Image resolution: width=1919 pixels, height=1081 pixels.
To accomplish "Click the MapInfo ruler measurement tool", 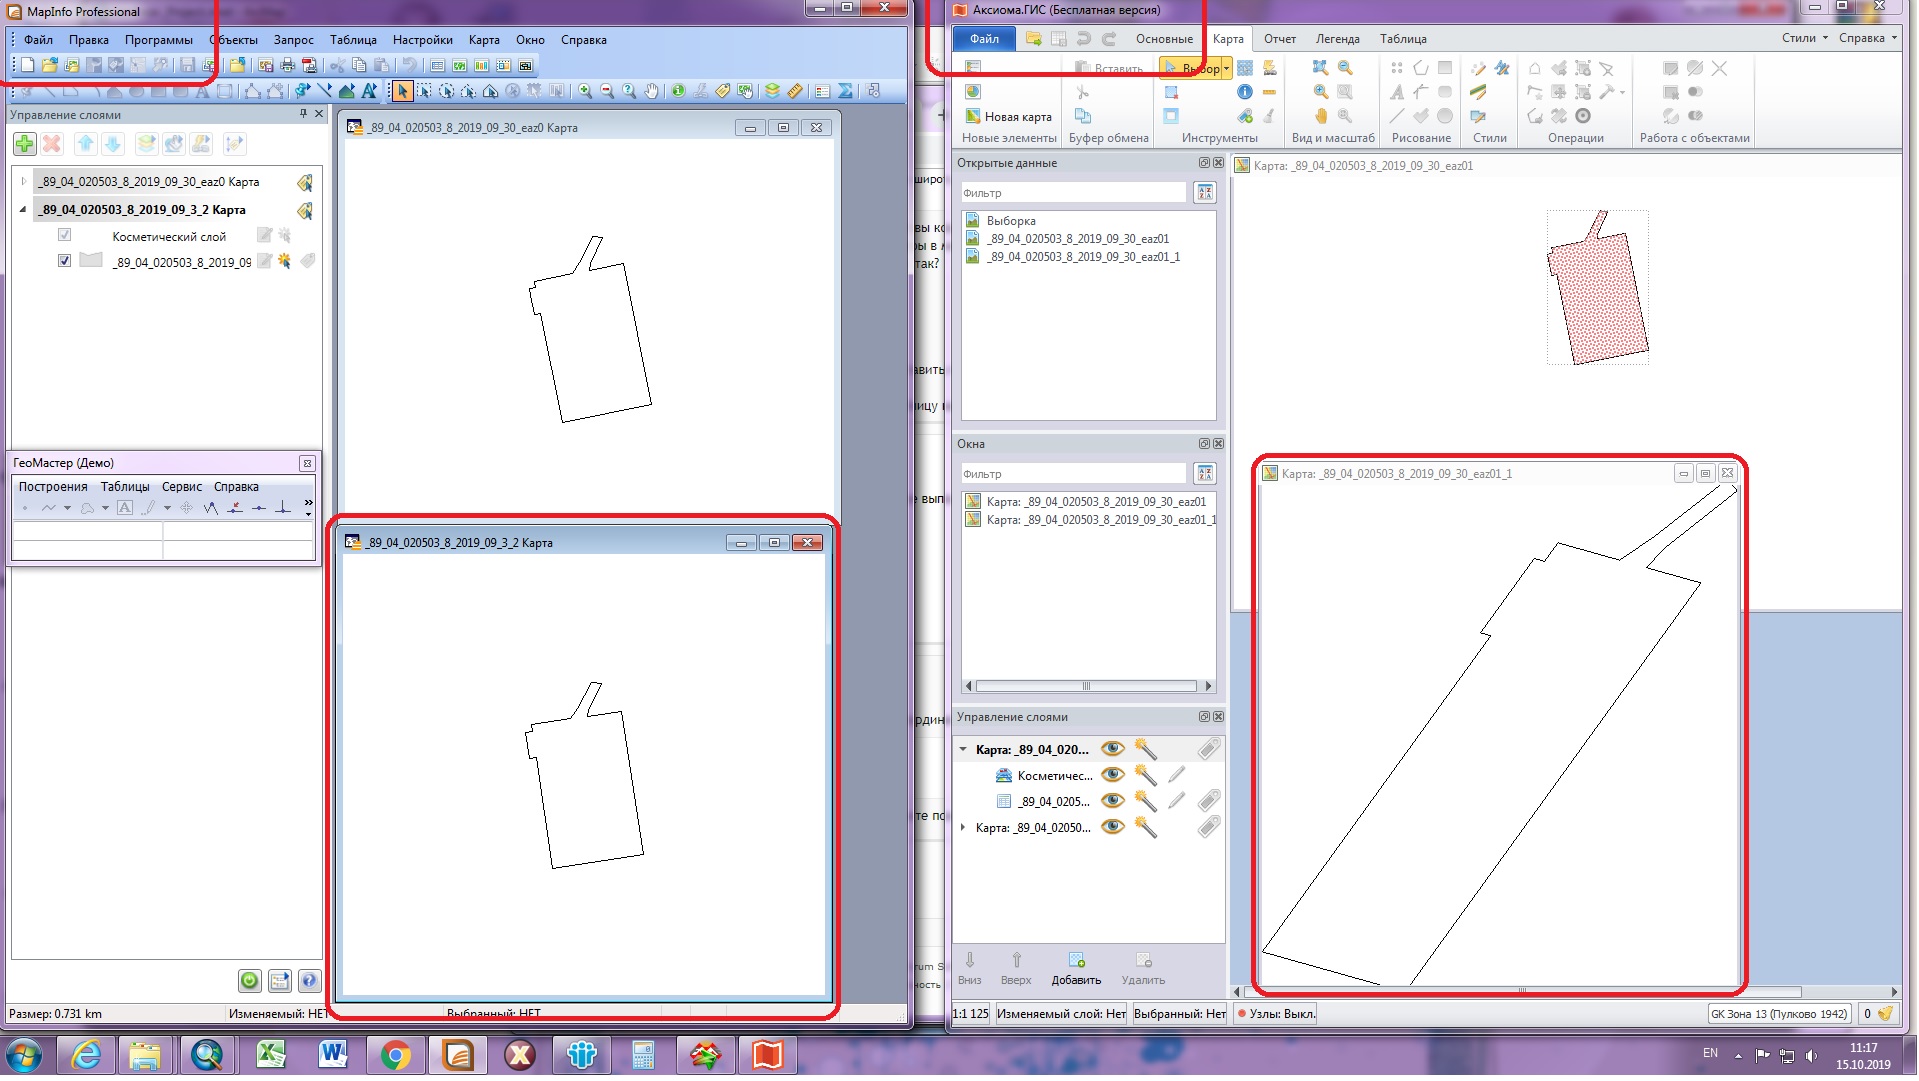I will click(x=795, y=91).
